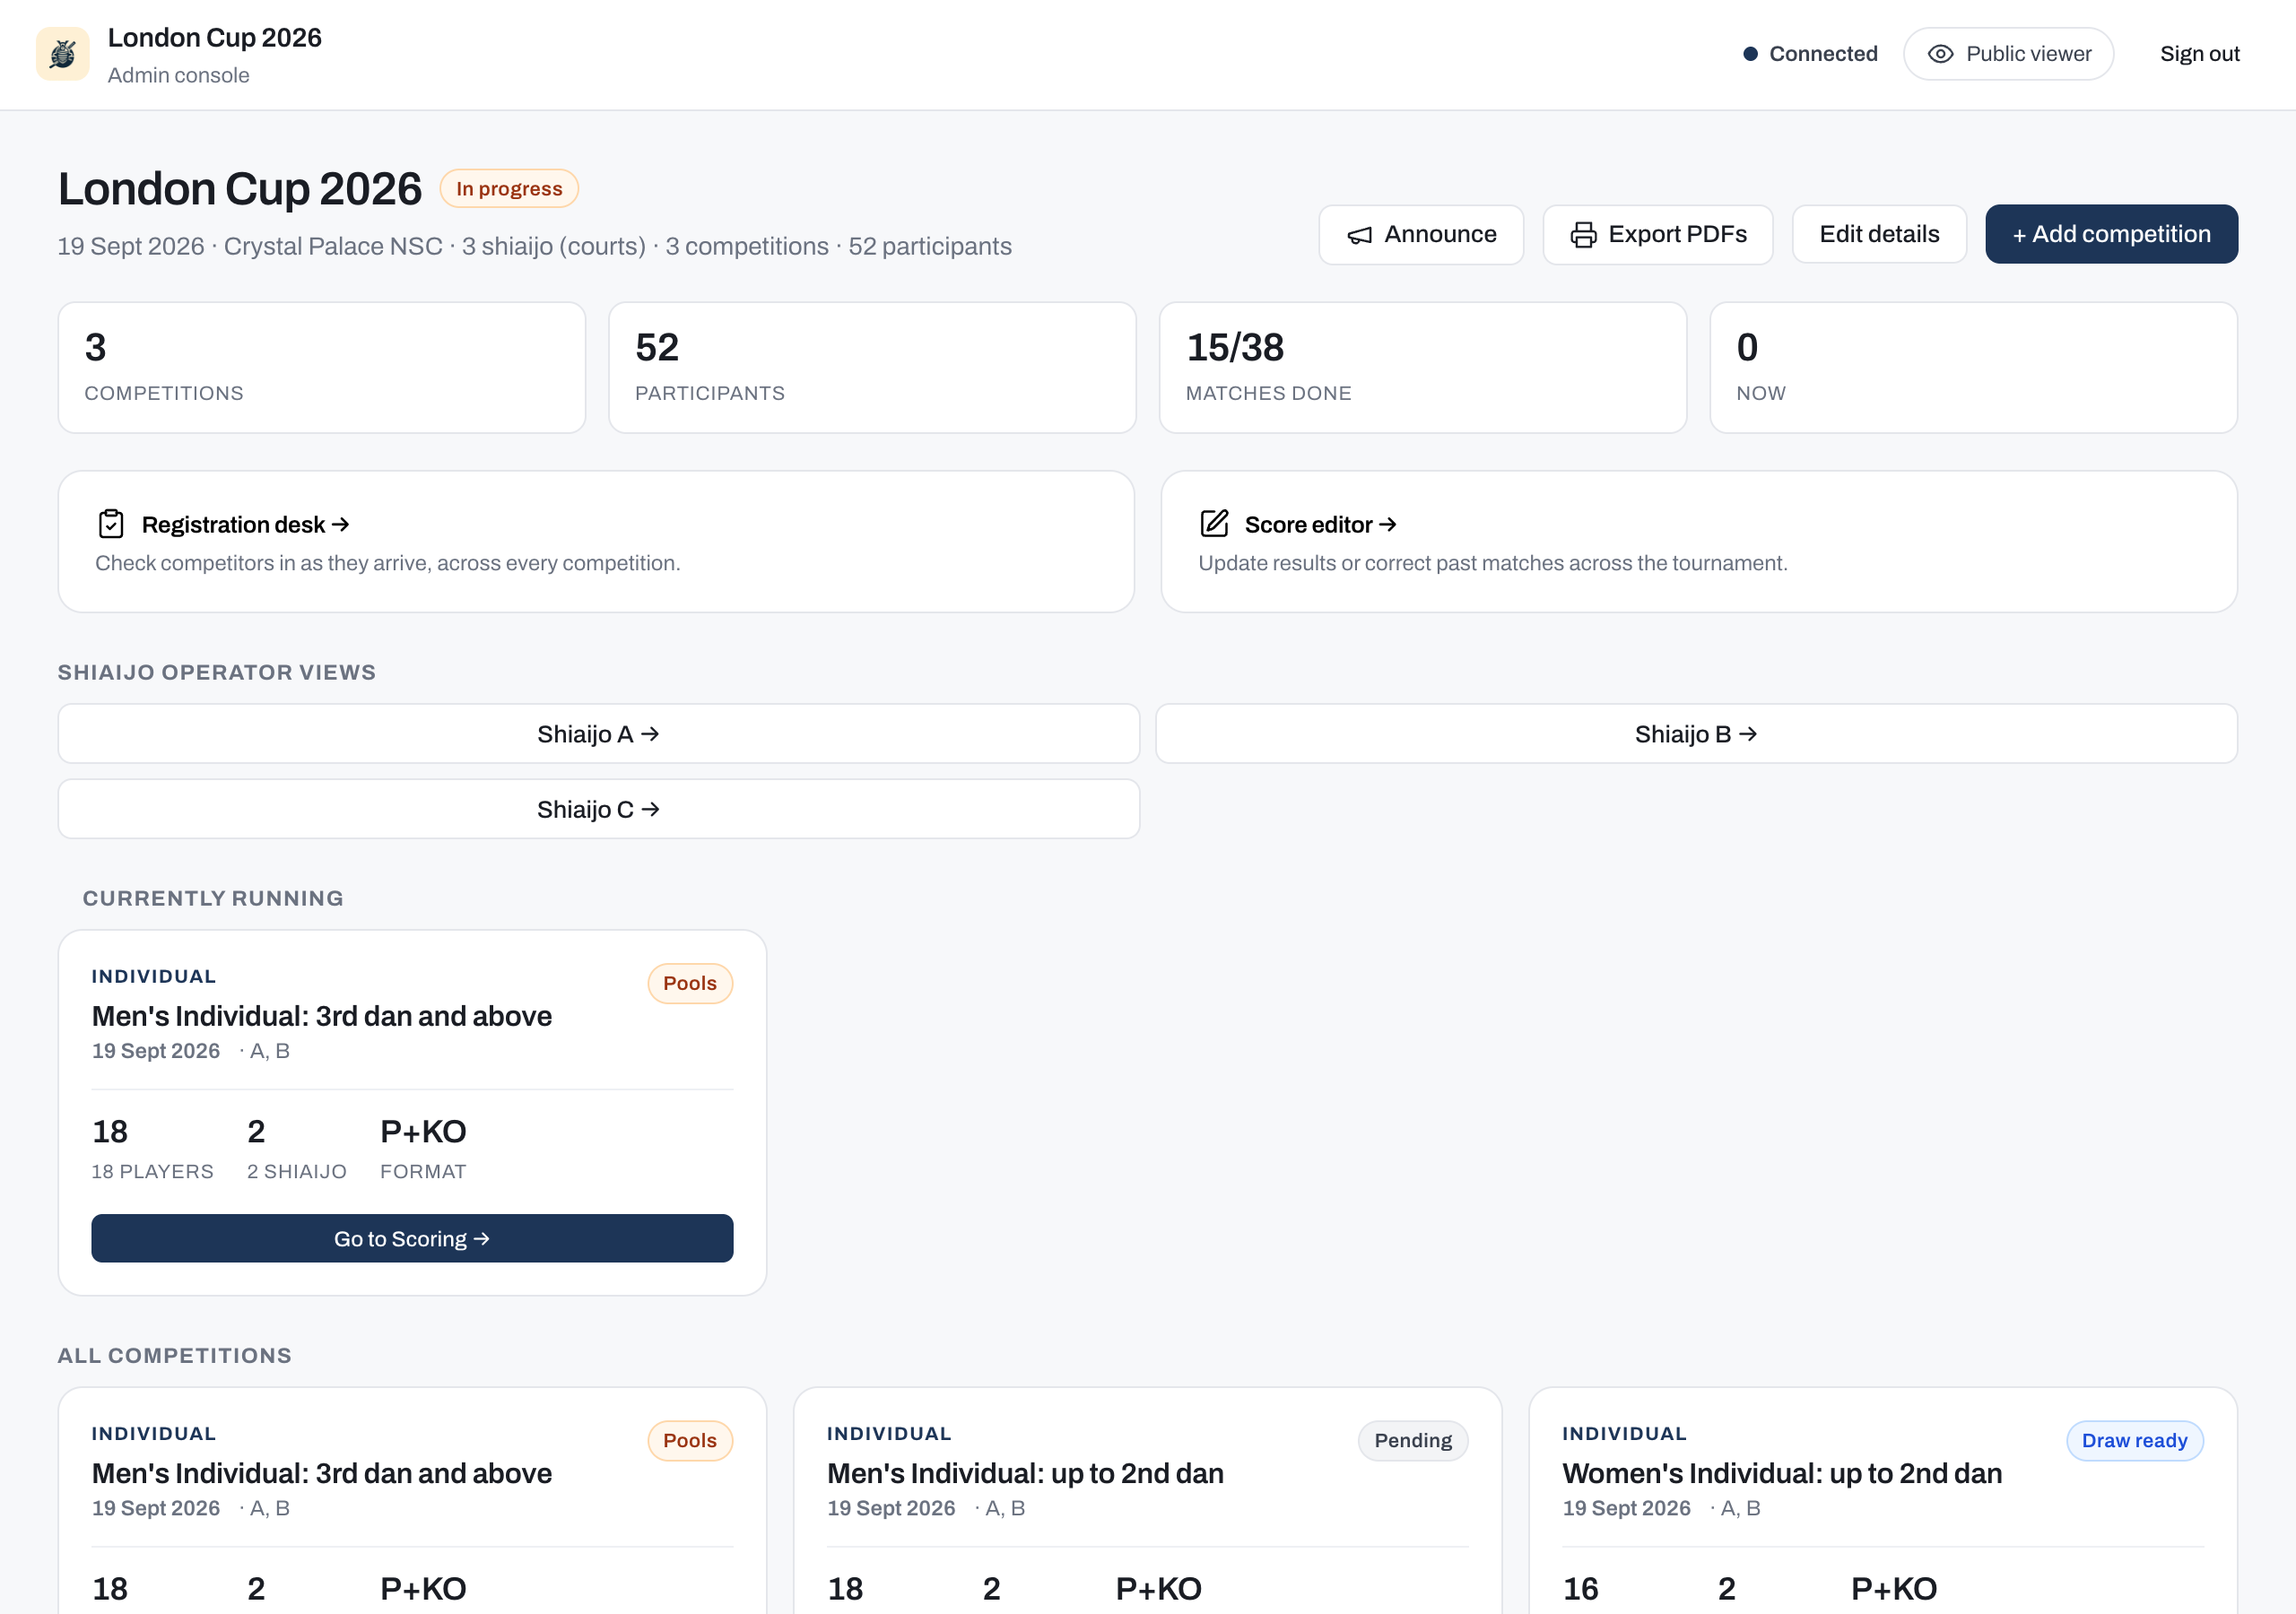Open Shiaijo B operator view
Viewport: 2296px width, 1614px height.
tap(1696, 734)
